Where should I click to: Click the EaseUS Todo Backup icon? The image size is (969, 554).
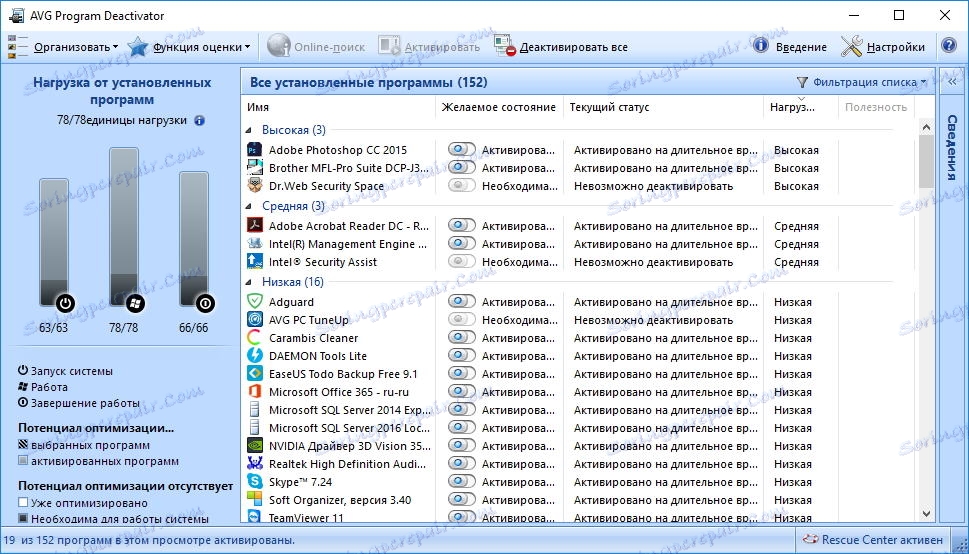[x=255, y=373]
